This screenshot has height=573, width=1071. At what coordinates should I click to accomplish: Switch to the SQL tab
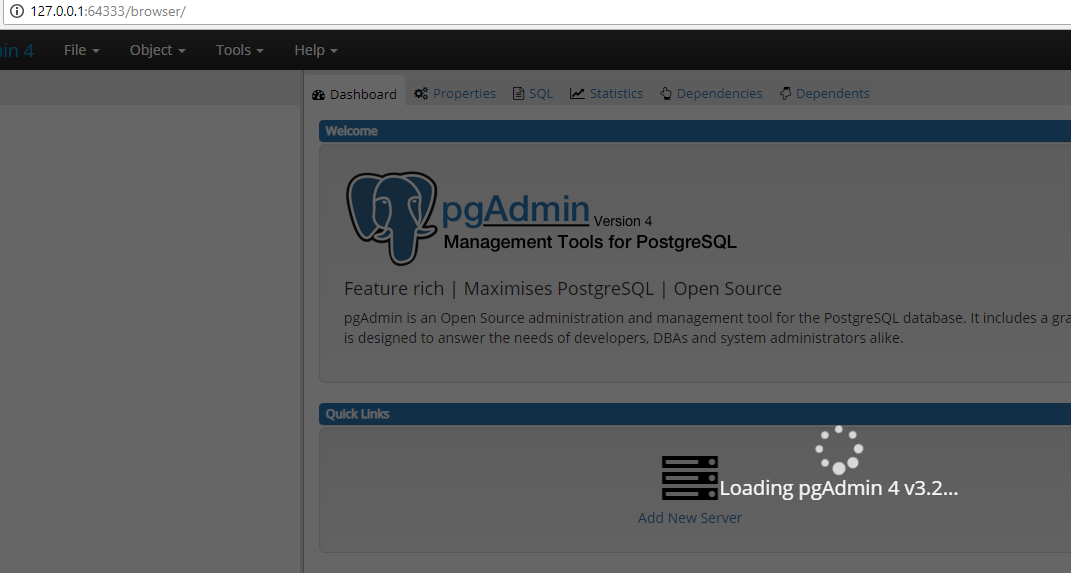point(533,94)
